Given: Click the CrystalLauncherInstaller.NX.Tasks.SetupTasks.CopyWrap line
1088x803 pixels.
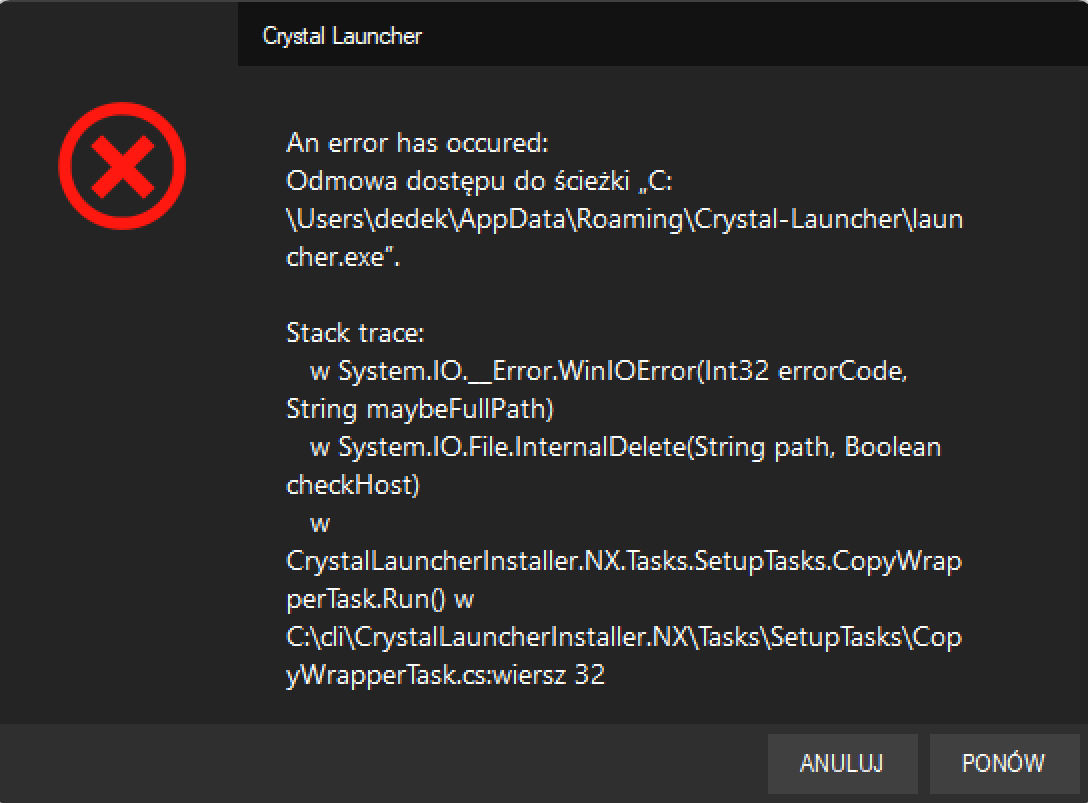Looking at the screenshot, I should [x=624, y=561].
